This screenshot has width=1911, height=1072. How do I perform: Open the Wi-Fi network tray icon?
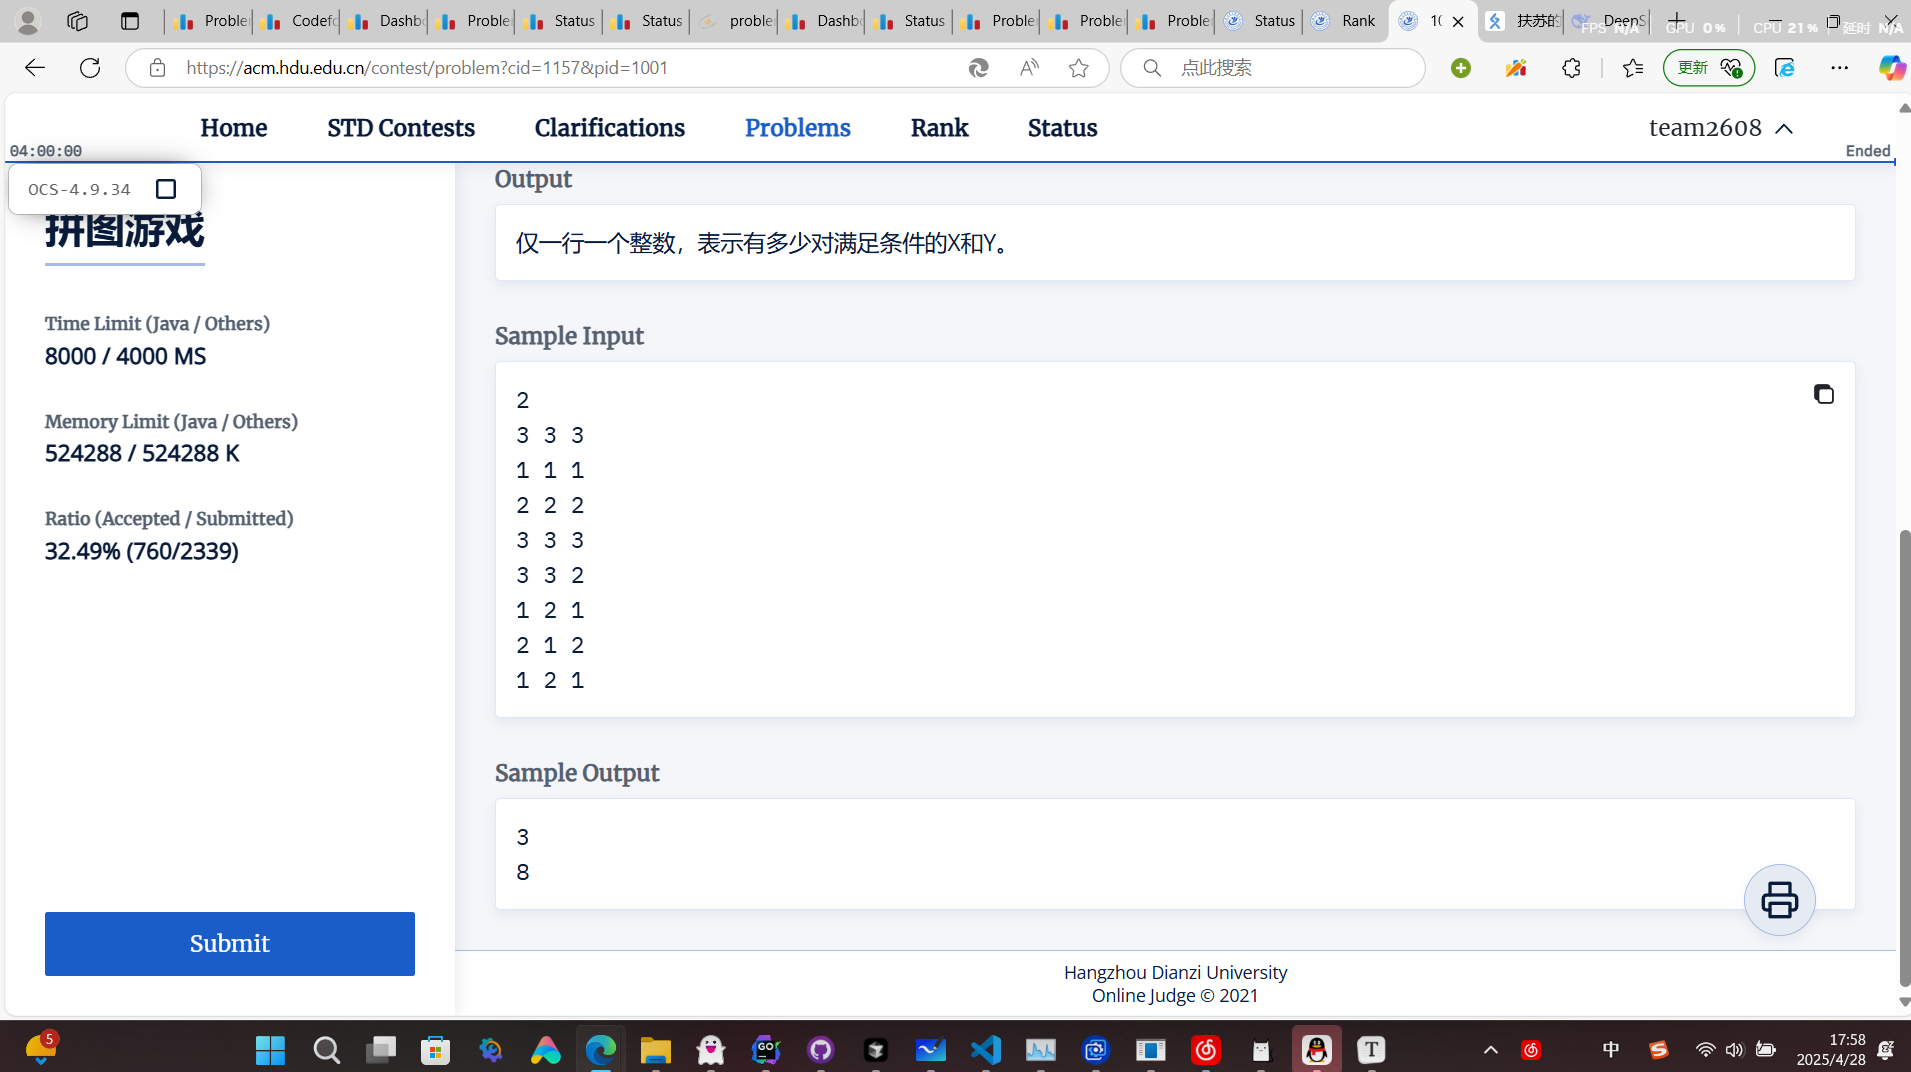click(1706, 1050)
